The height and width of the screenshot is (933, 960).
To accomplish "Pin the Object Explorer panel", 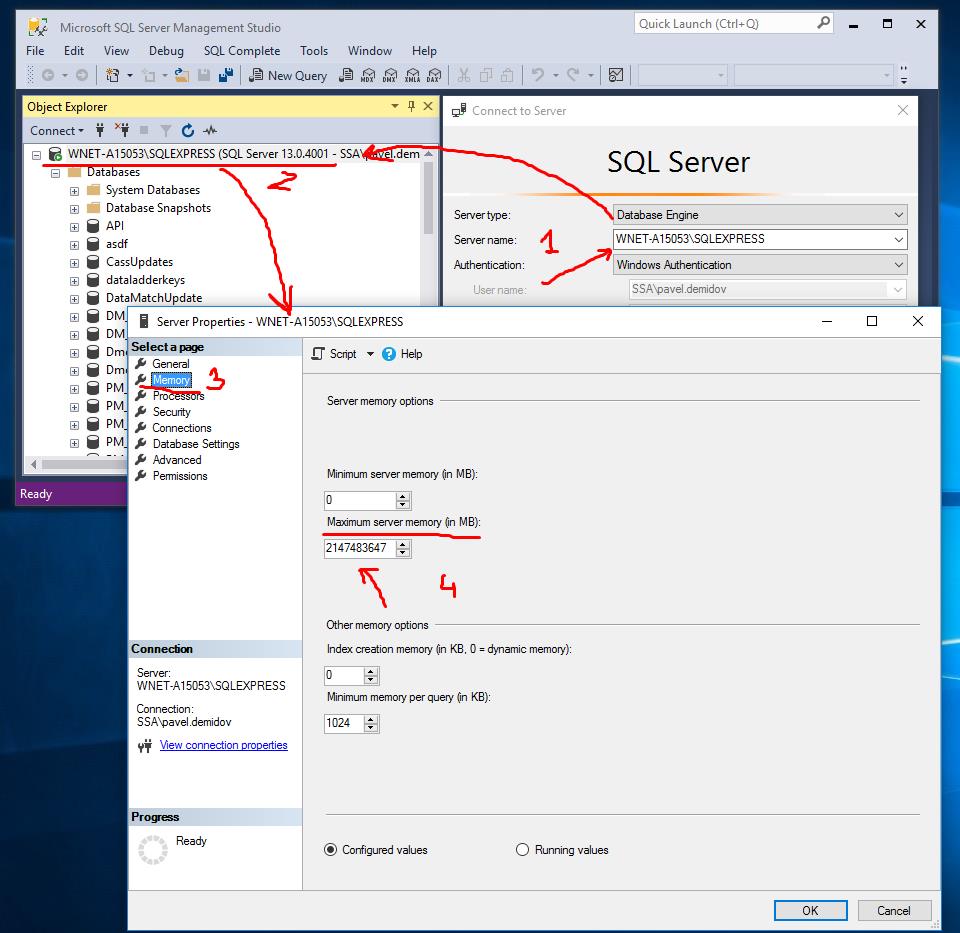I will click(x=411, y=107).
